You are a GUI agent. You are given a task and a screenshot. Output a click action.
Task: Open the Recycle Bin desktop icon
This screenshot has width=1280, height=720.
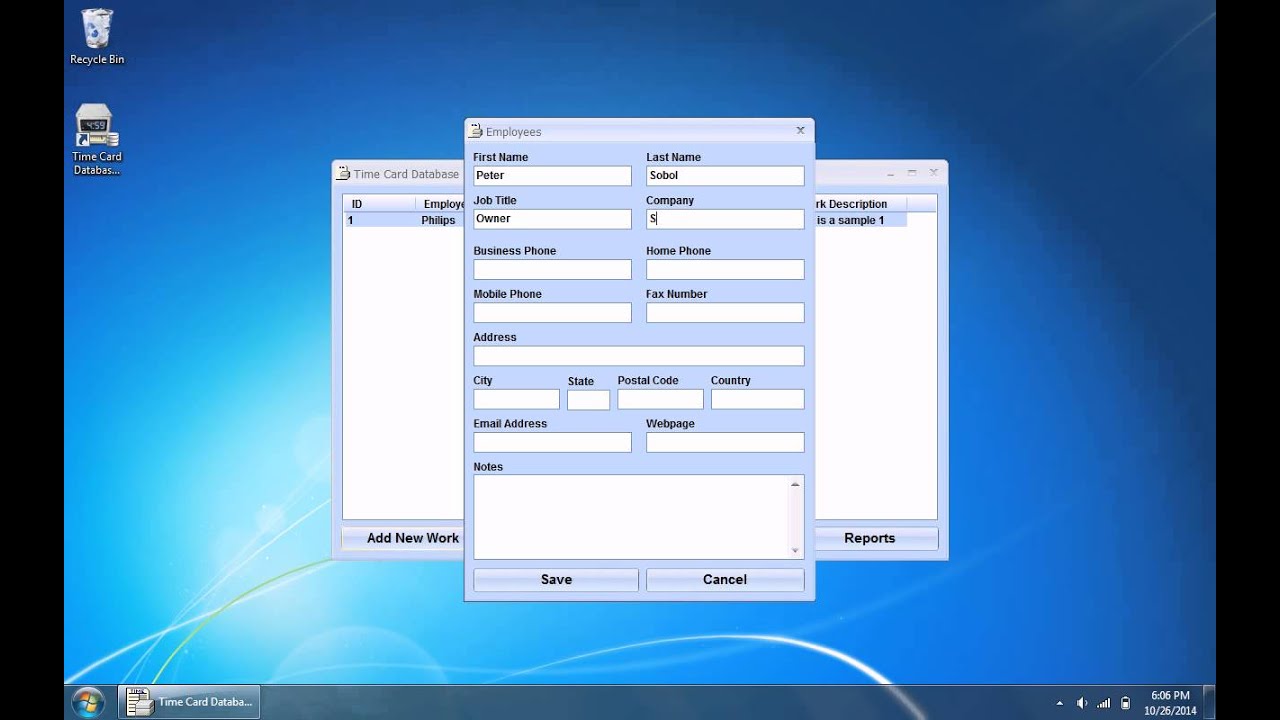tap(97, 37)
